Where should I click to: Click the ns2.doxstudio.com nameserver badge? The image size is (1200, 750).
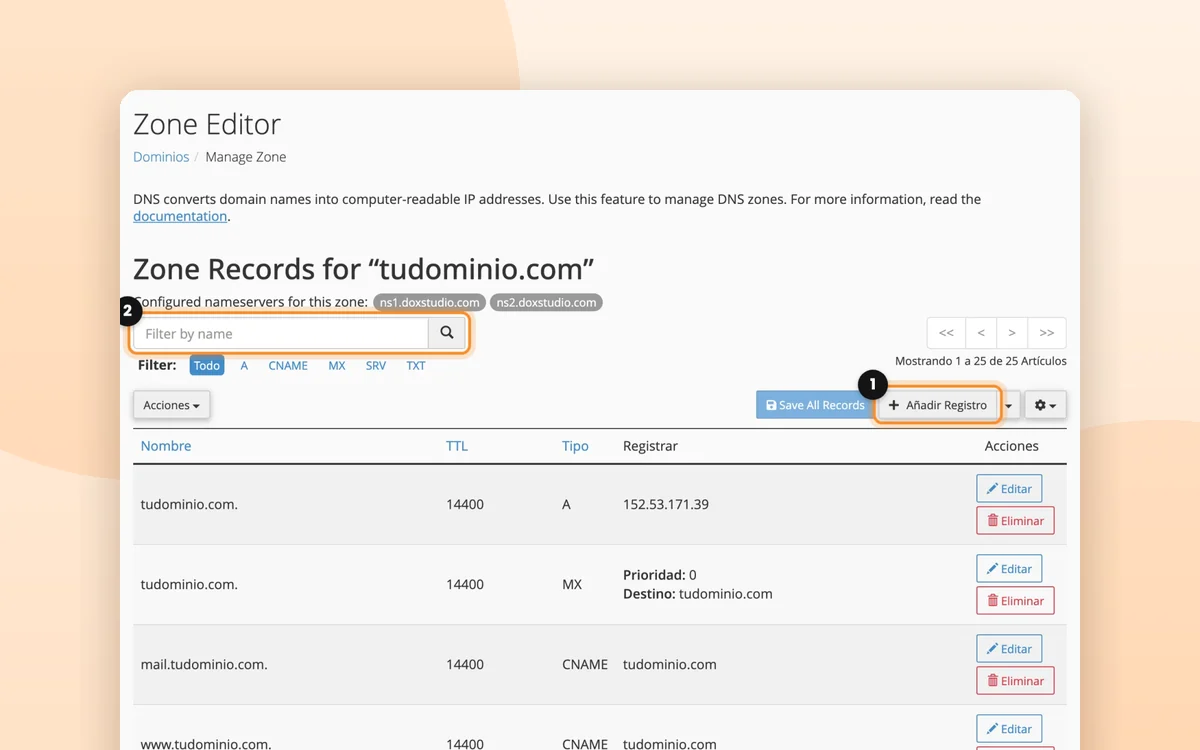pos(546,302)
